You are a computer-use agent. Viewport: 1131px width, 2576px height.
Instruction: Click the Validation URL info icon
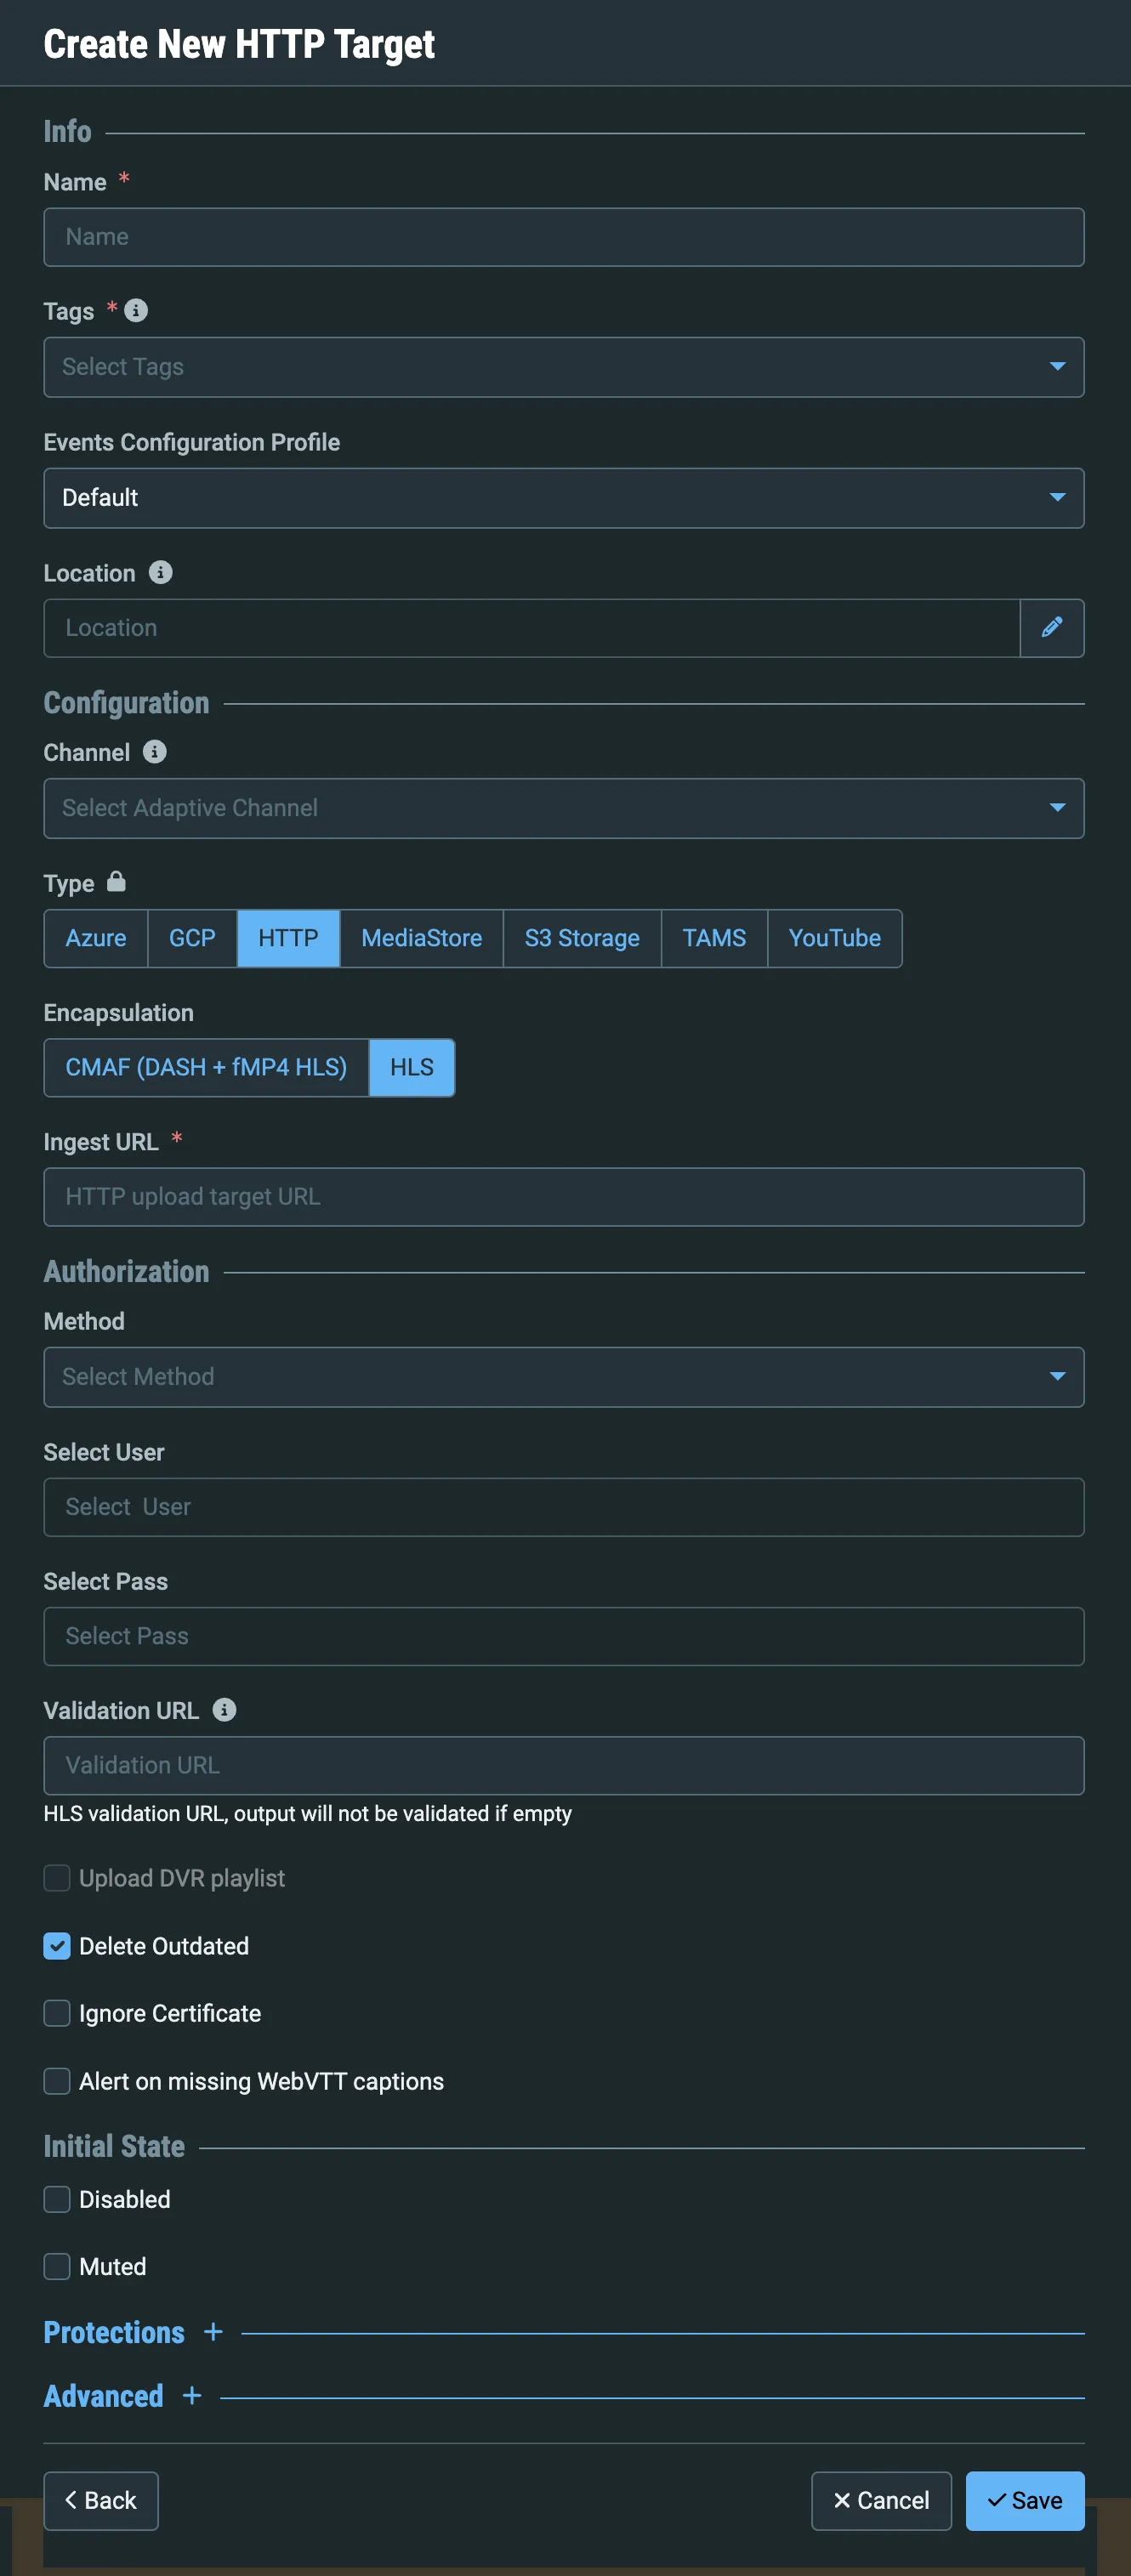tap(224, 1710)
